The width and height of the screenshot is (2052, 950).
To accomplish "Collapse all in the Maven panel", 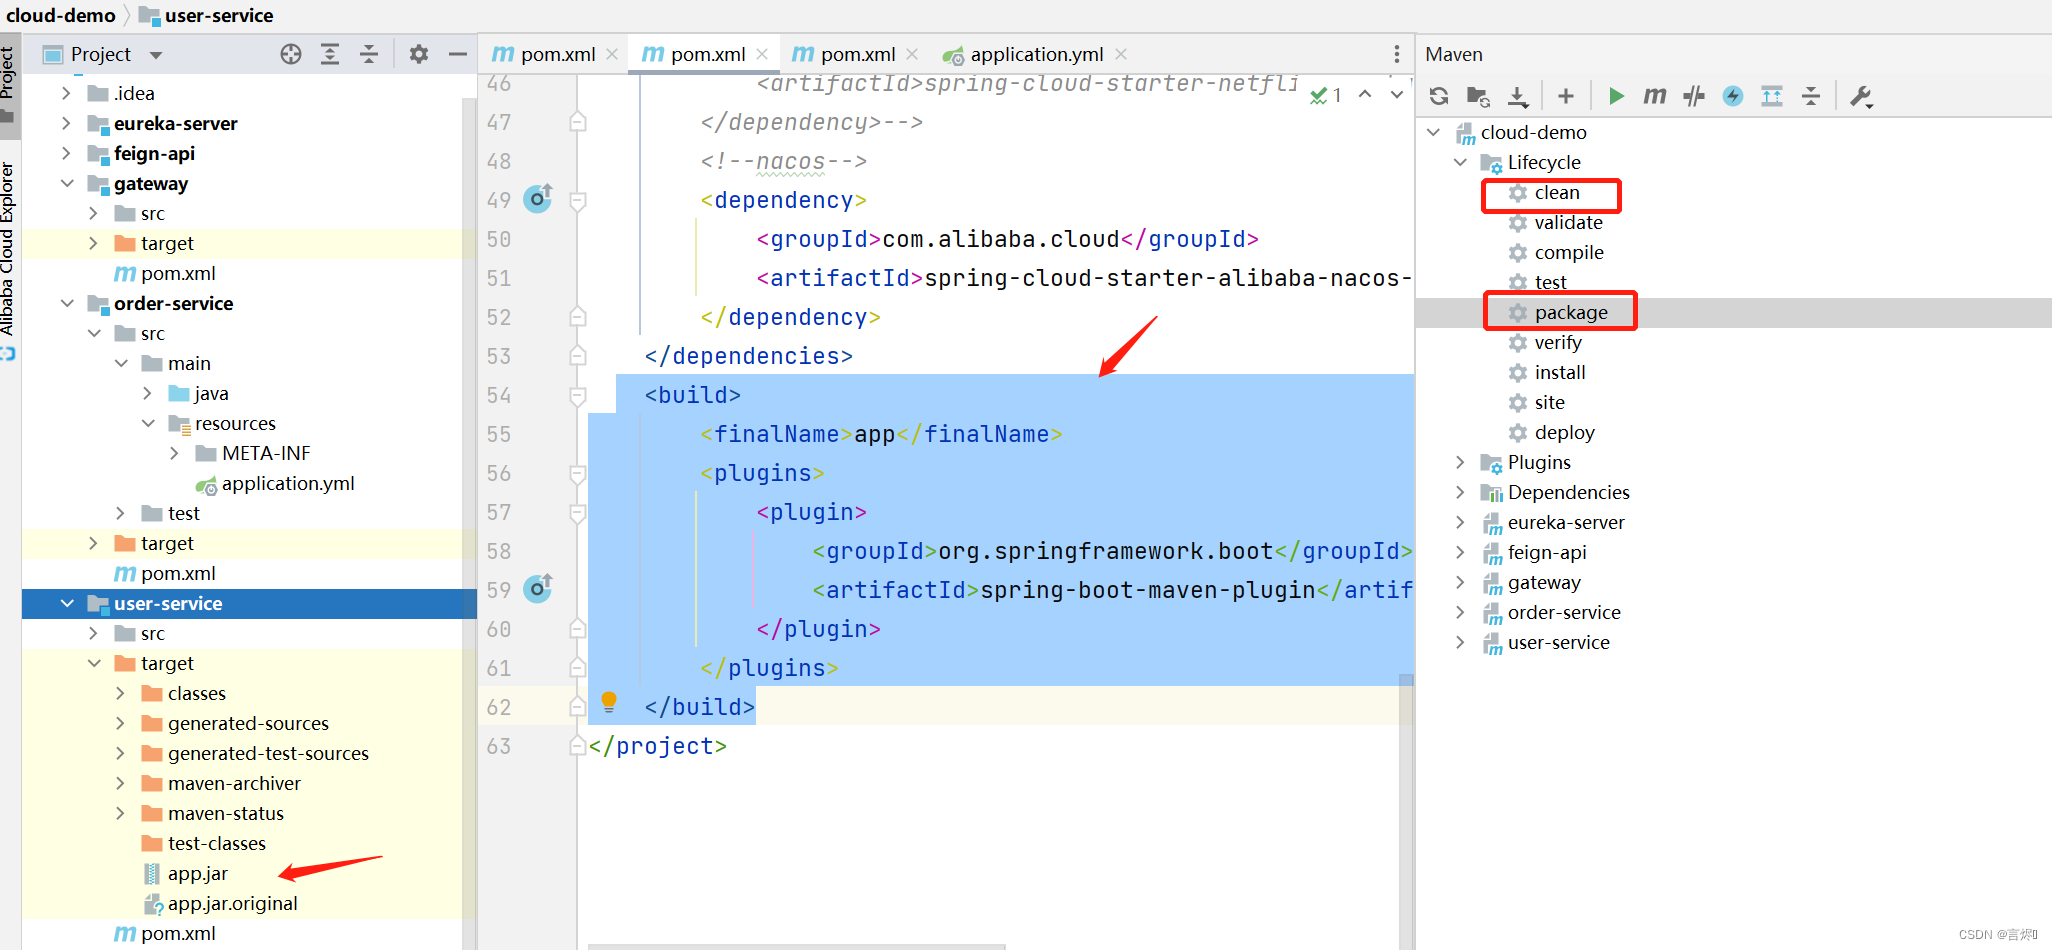I will pyautogui.click(x=1811, y=96).
